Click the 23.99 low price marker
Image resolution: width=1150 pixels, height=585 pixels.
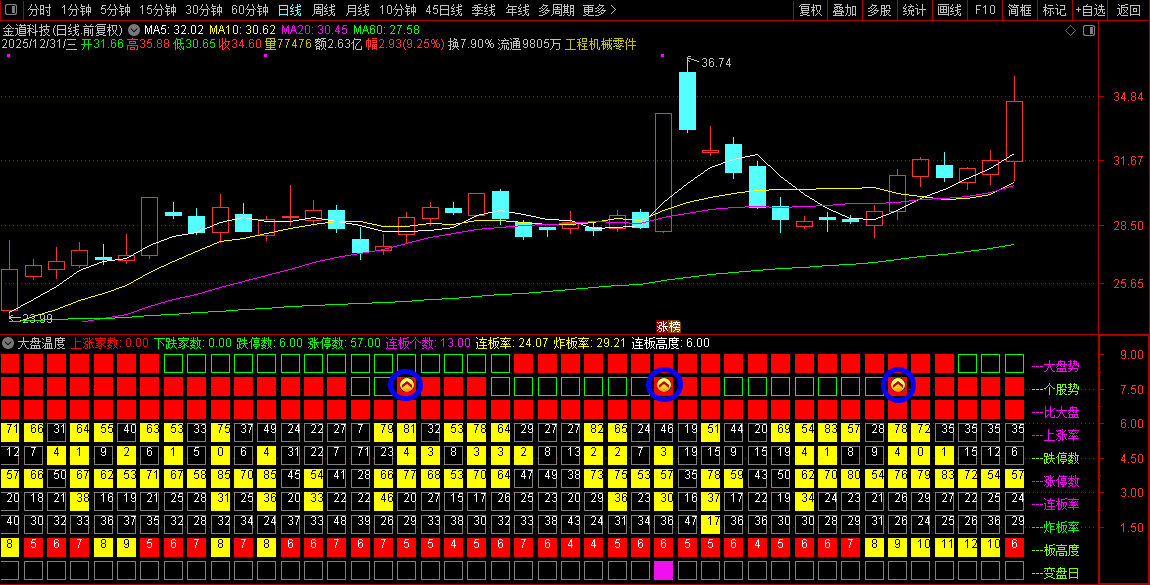click(x=37, y=319)
